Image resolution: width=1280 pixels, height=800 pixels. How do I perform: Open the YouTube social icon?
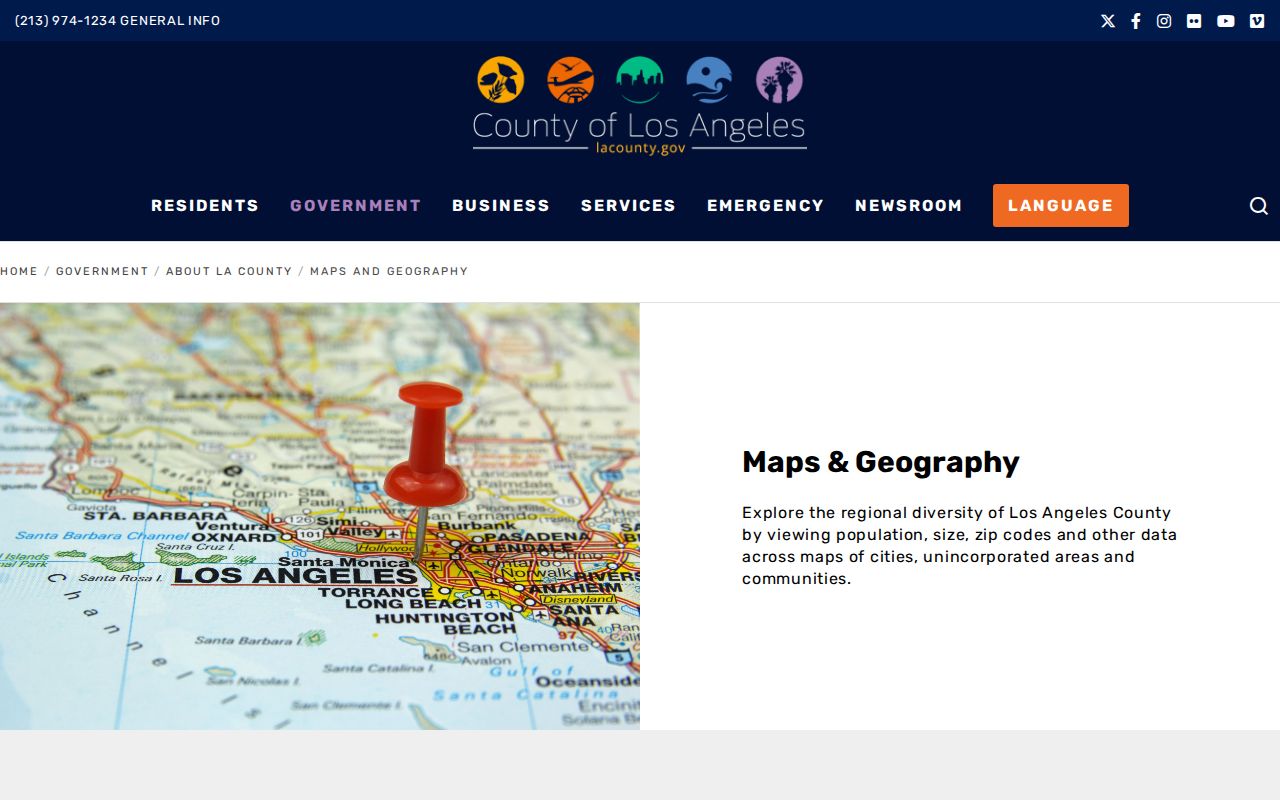(1226, 21)
